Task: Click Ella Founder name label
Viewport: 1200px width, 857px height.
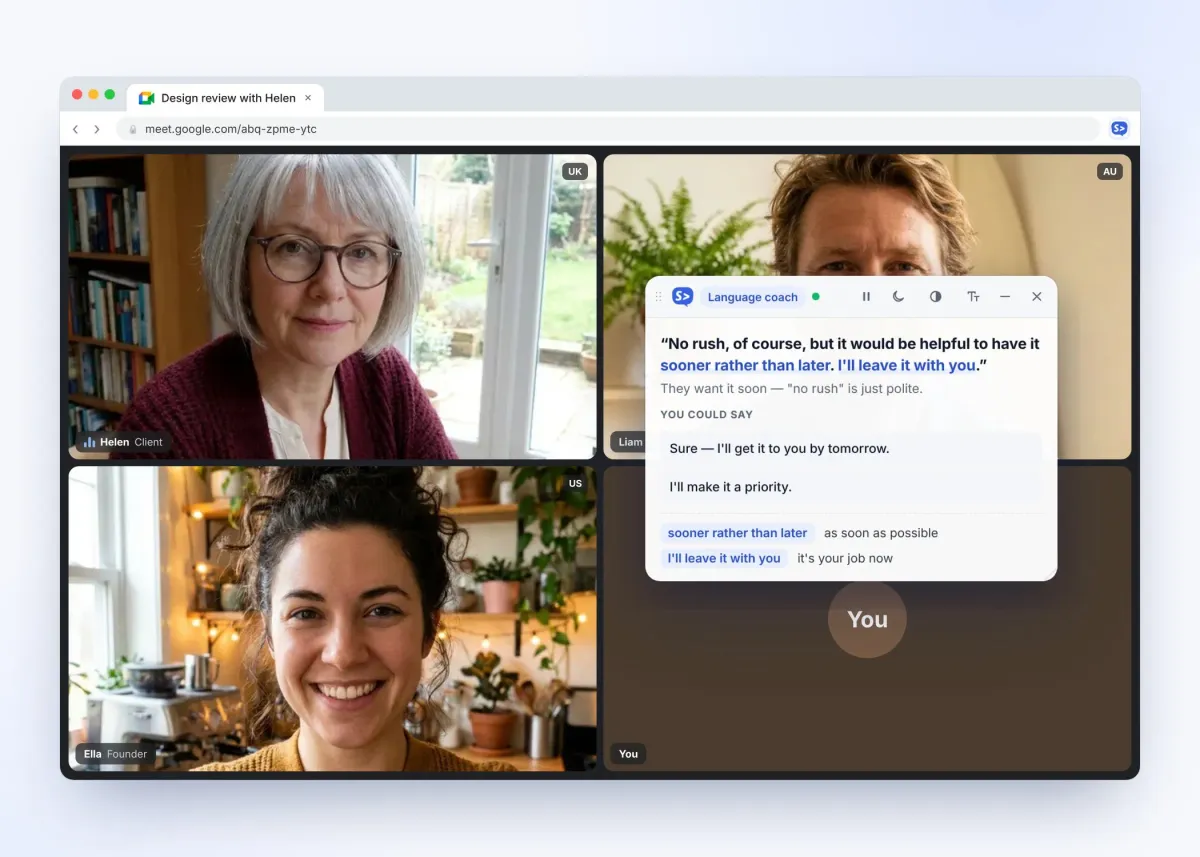Action: (x=116, y=754)
